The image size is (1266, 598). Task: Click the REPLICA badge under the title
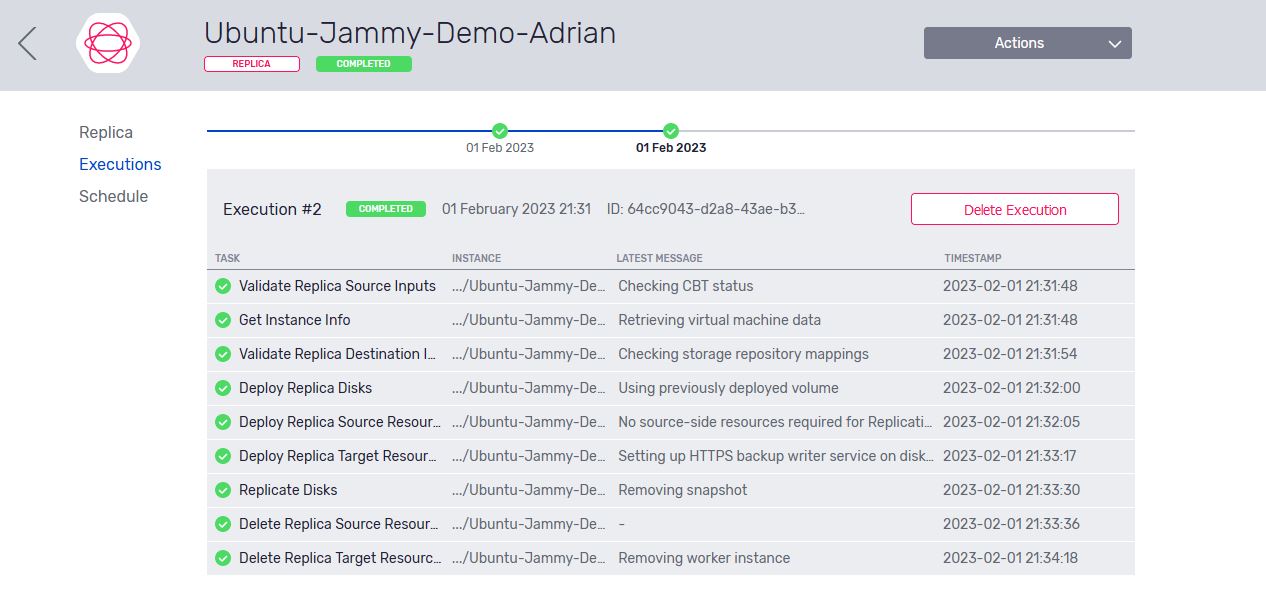point(252,63)
